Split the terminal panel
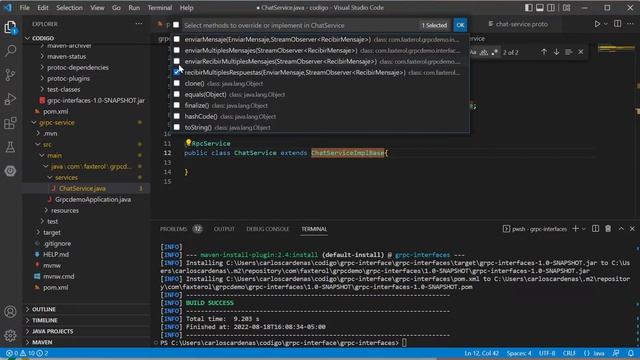The width and height of the screenshot is (640, 360). click(596, 229)
